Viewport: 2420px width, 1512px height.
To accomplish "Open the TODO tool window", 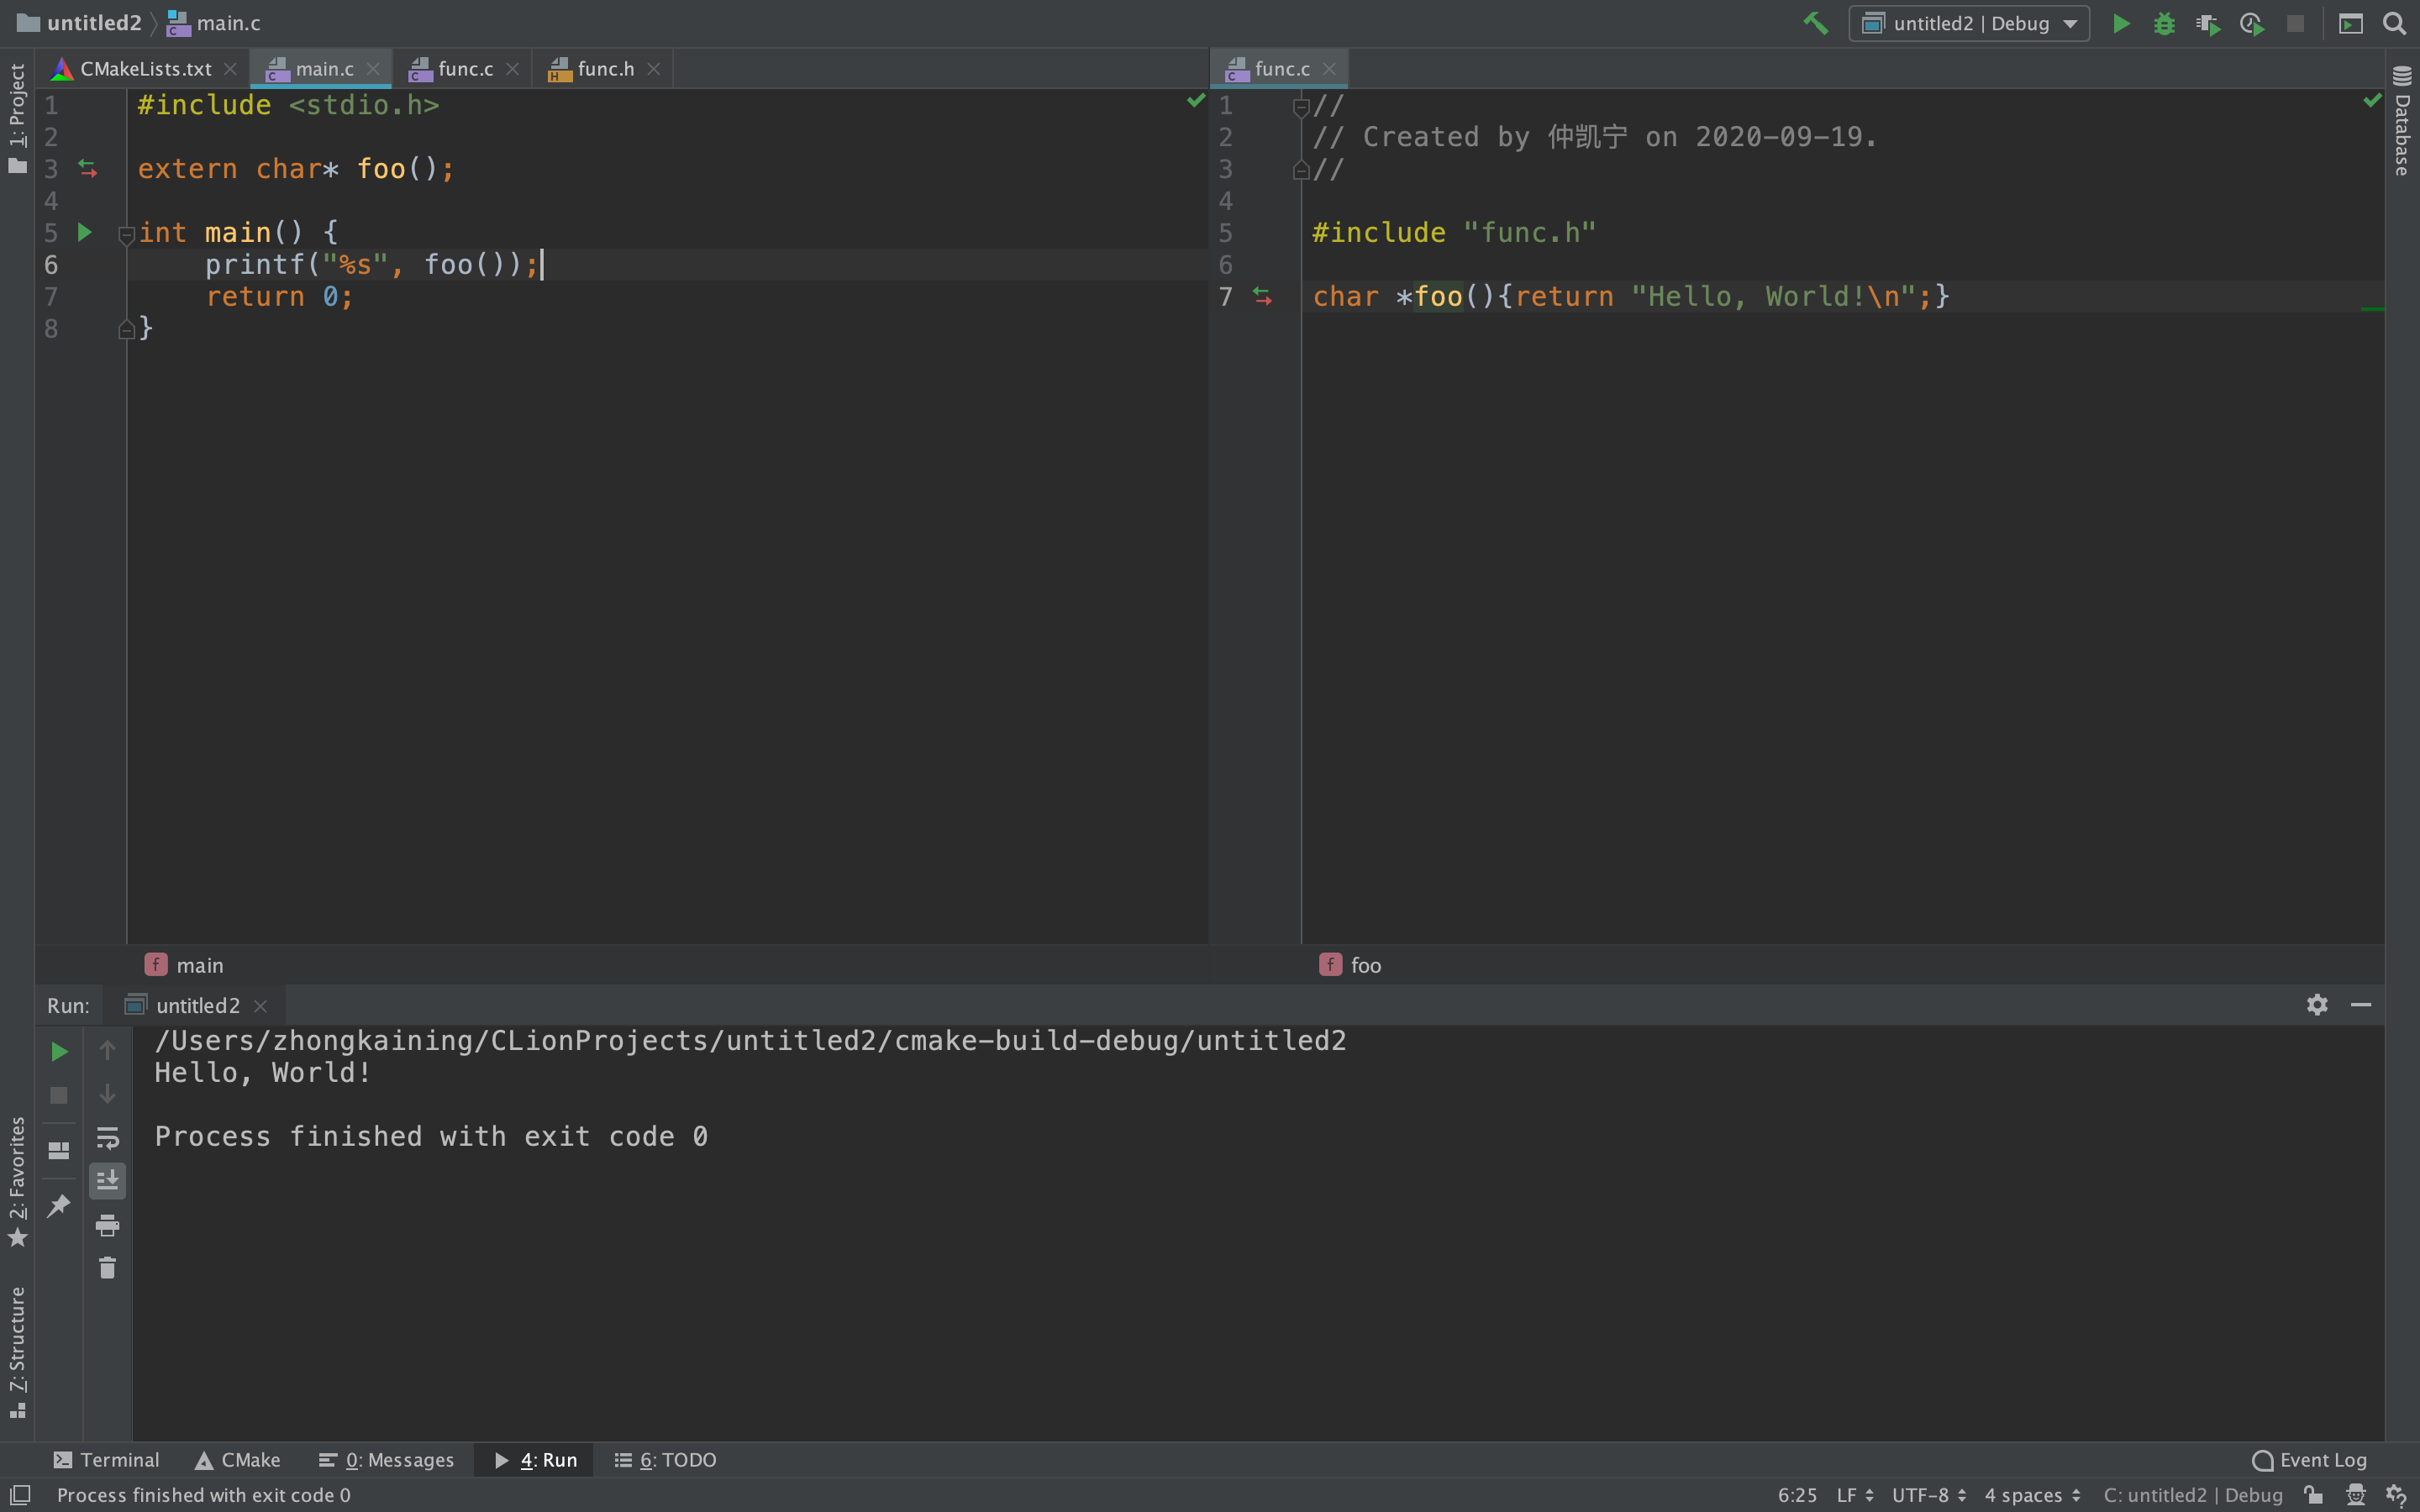I will (665, 1460).
